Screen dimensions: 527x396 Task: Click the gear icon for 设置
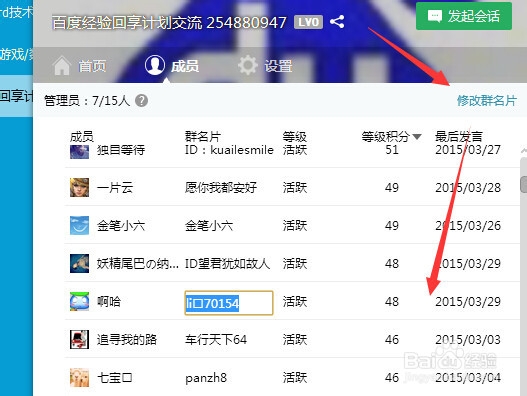(x=248, y=65)
